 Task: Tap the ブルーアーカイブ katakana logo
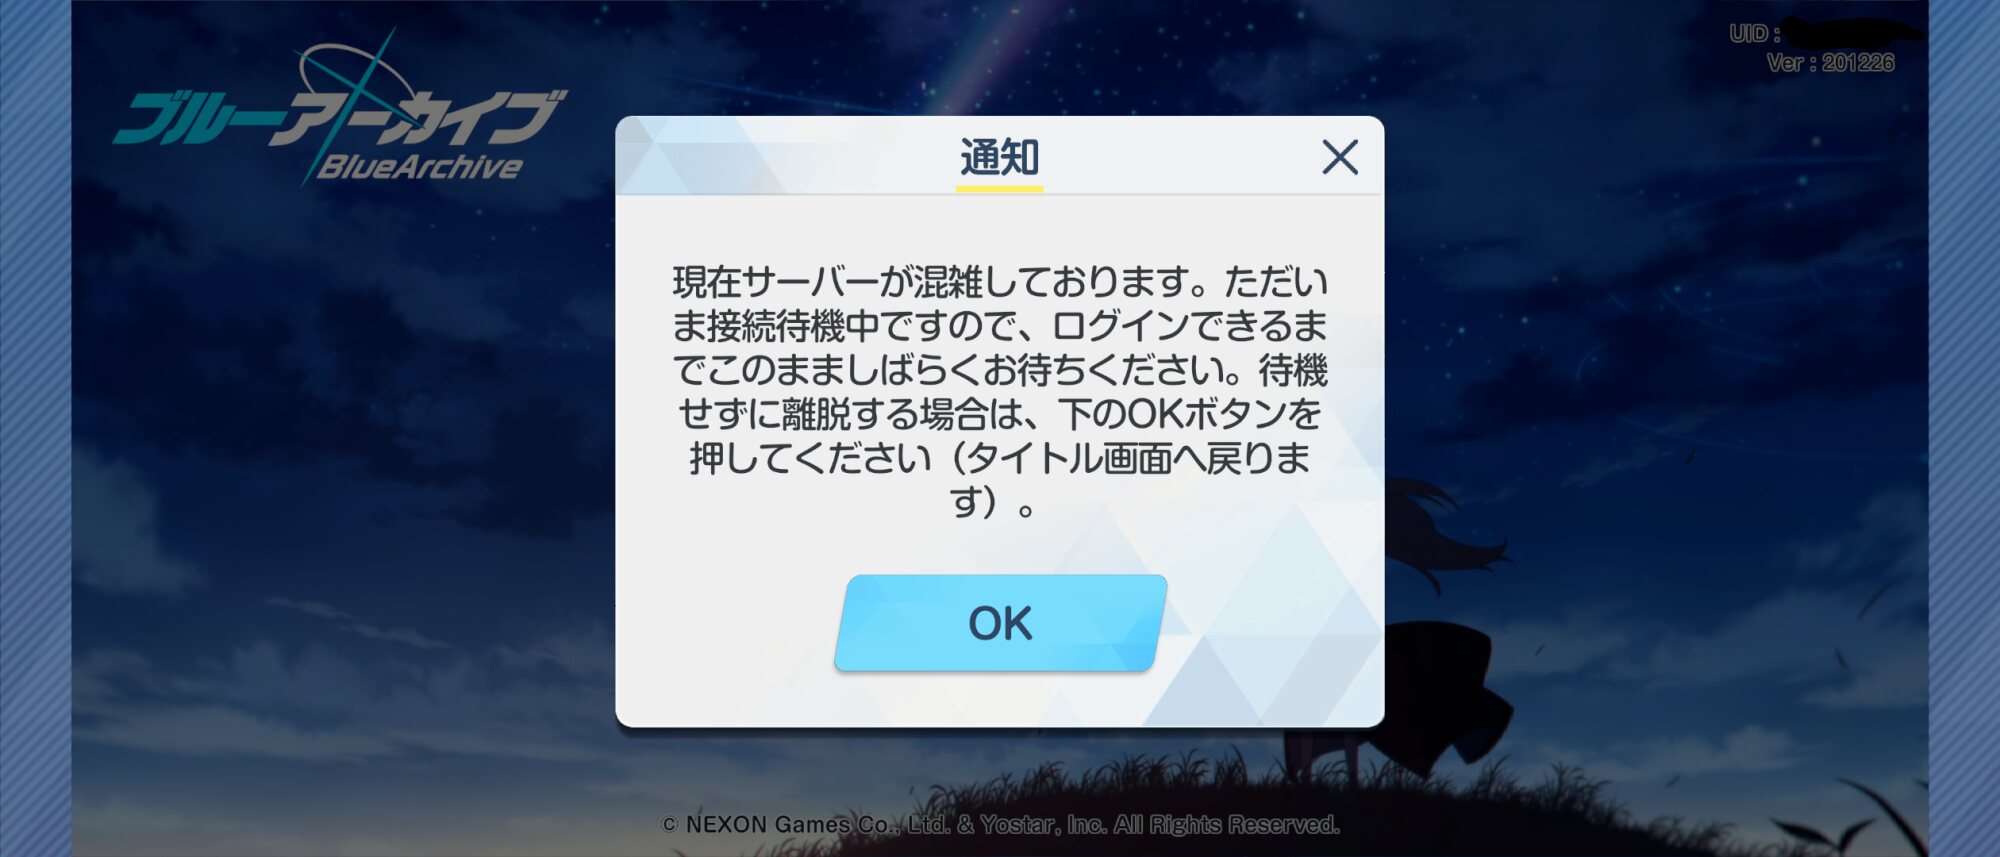[x=340, y=117]
